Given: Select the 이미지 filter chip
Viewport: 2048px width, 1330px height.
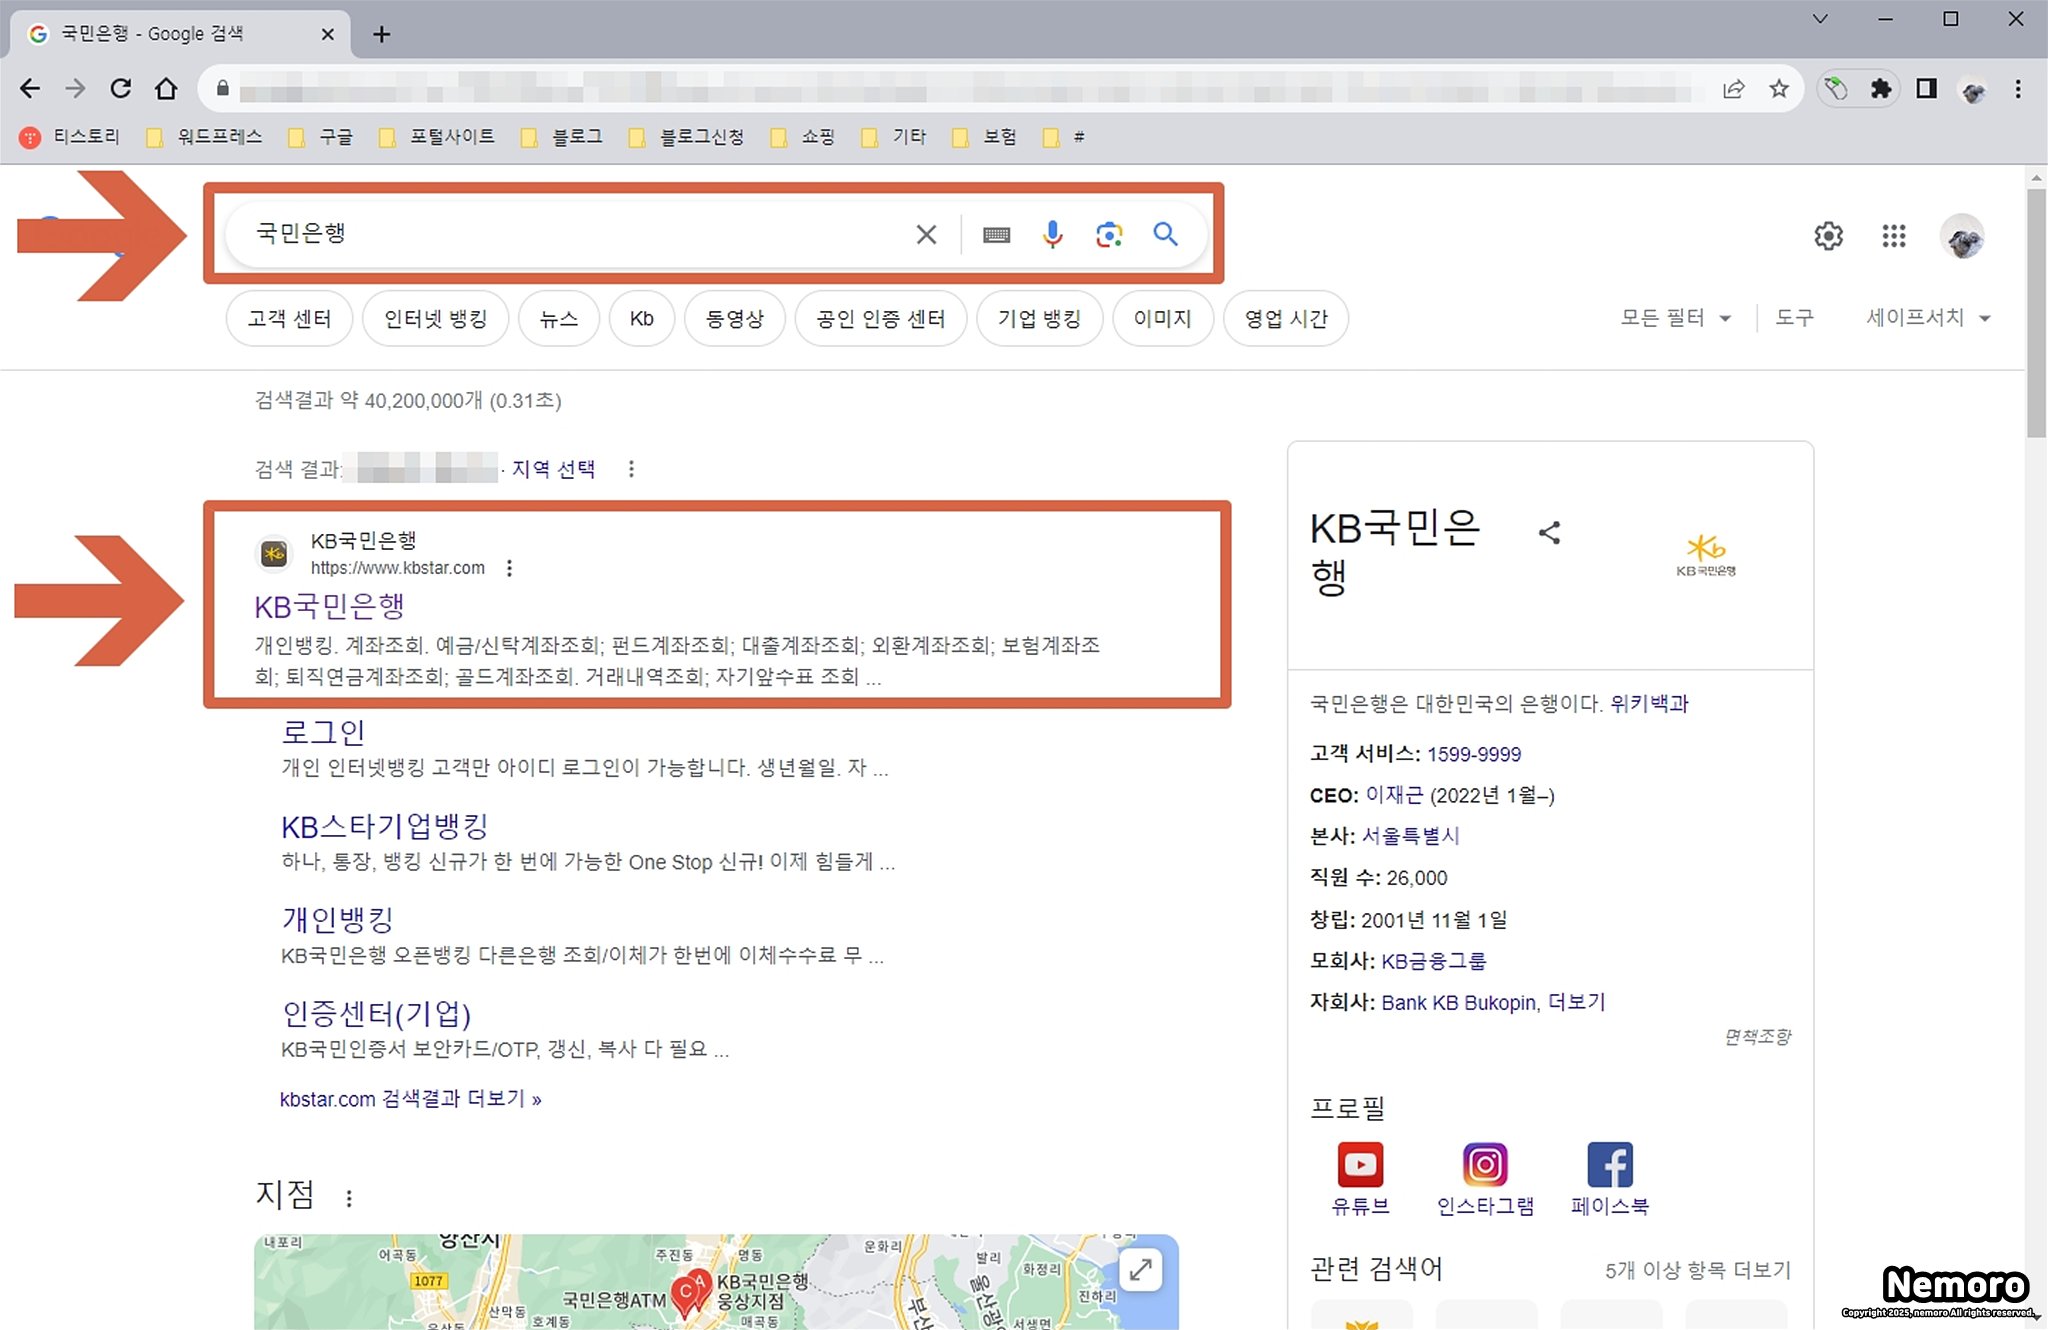Looking at the screenshot, I should pos(1162,319).
